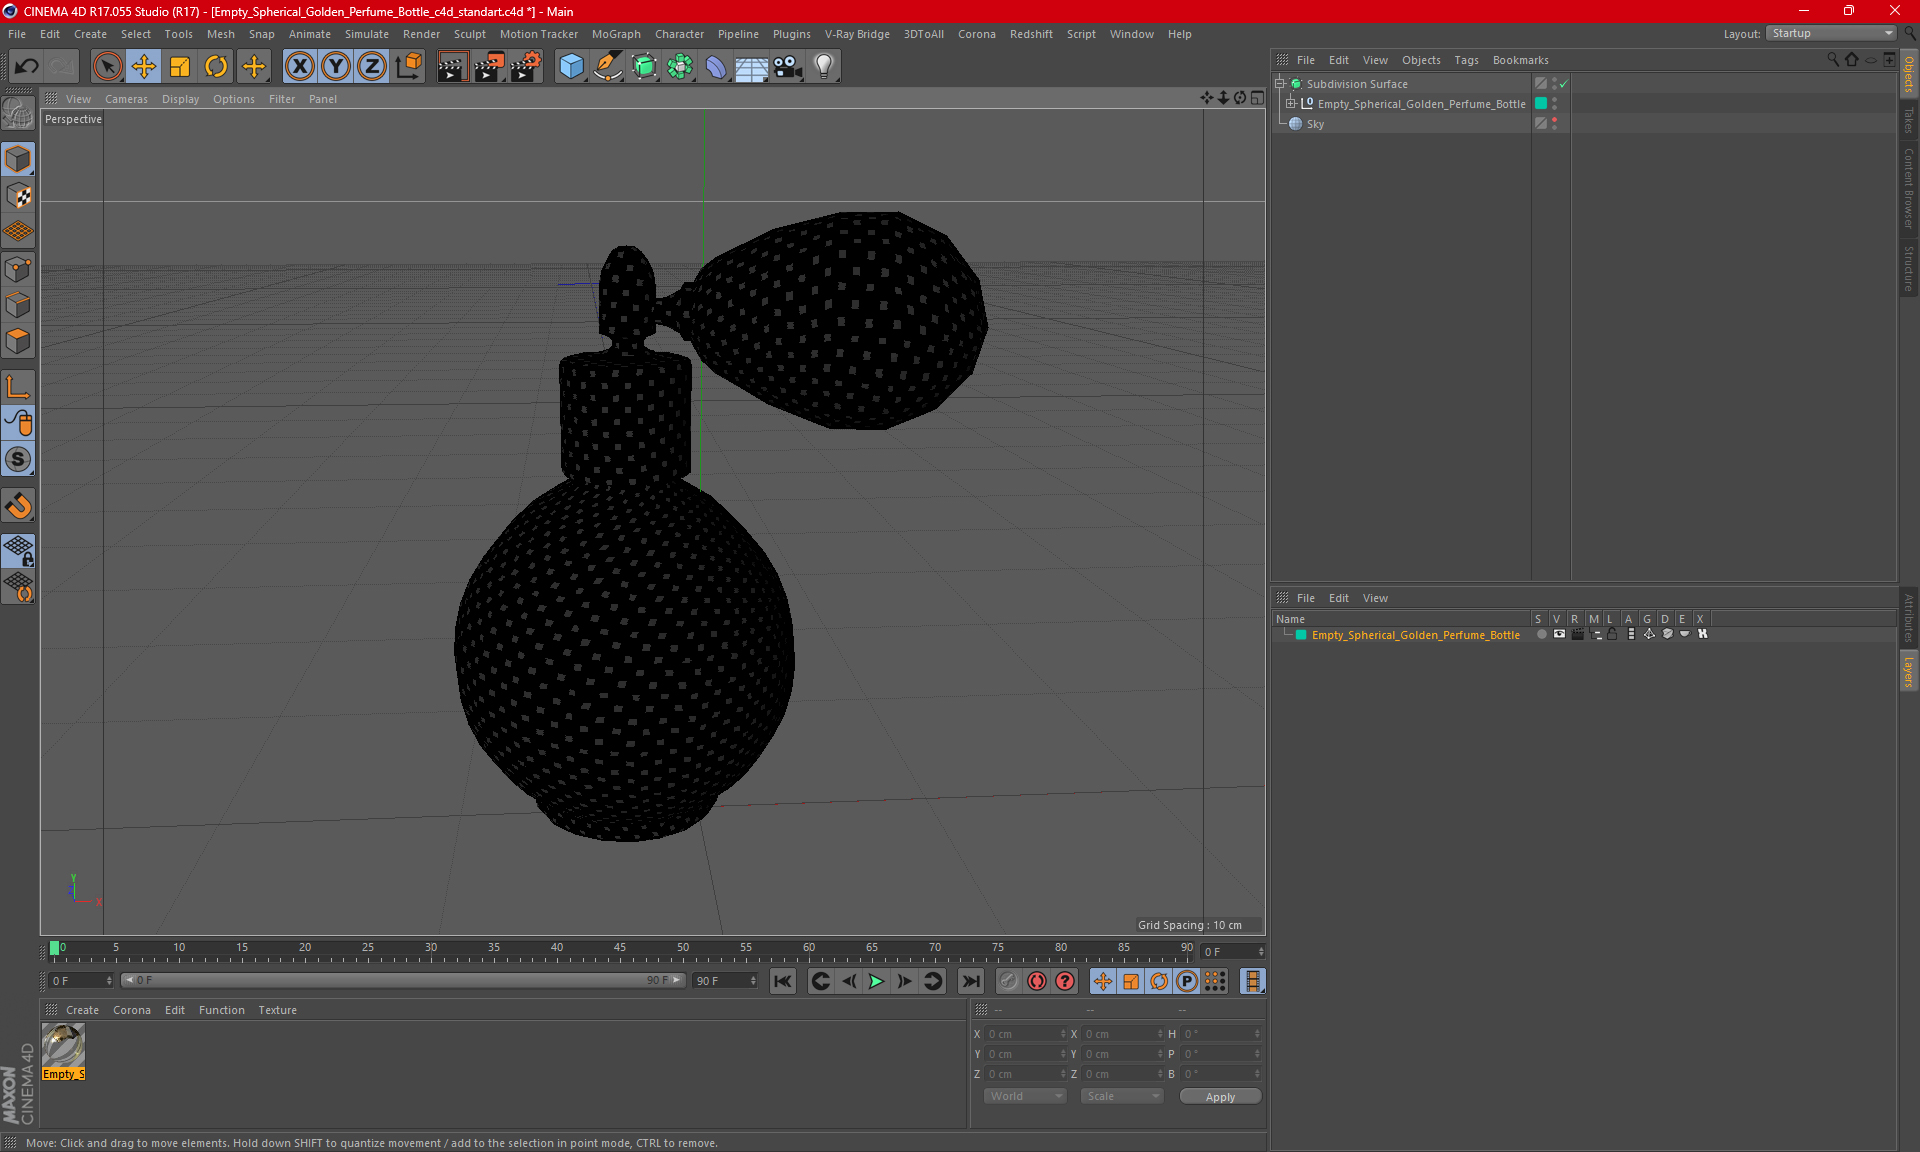This screenshot has height=1152, width=1920.
Task: Switch to Points mode
Action: 19,269
